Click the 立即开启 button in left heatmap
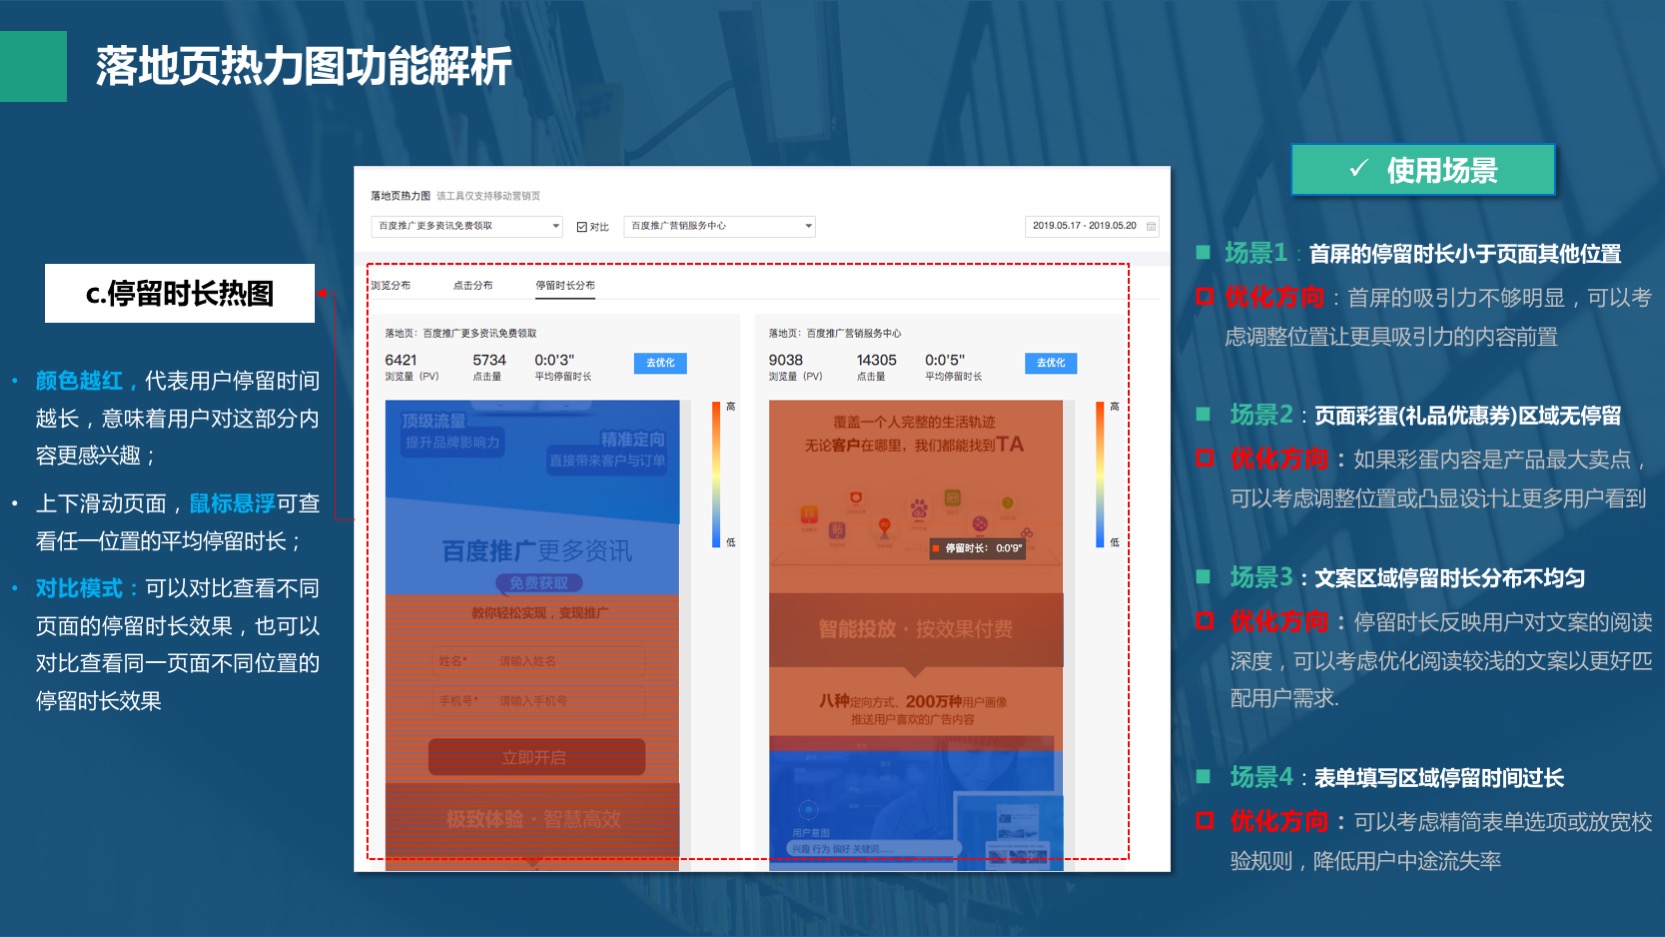Viewport: 1665px width, 937px height. click(x=536, y=757)
